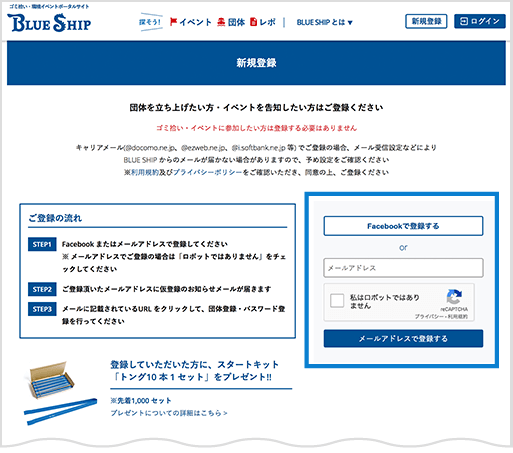Click the red レポ report icon
This screenshot has height=453, width=513.
click(253, 22)
